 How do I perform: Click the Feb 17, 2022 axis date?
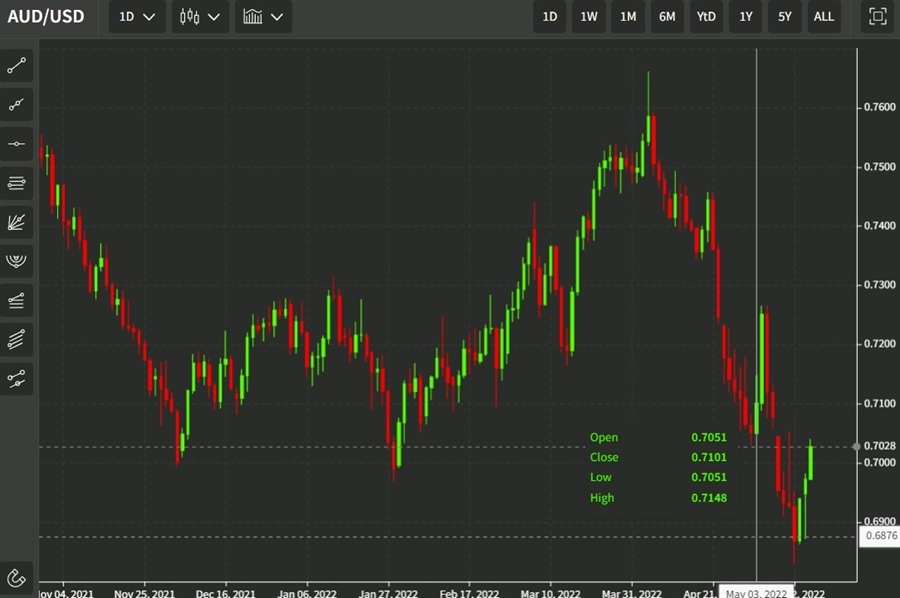[469, 593]
